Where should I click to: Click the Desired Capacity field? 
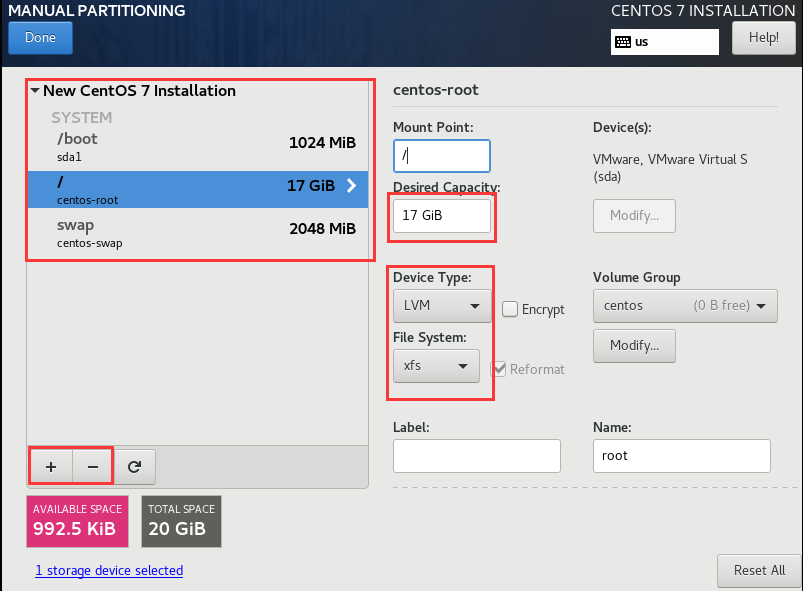point(442,216)
